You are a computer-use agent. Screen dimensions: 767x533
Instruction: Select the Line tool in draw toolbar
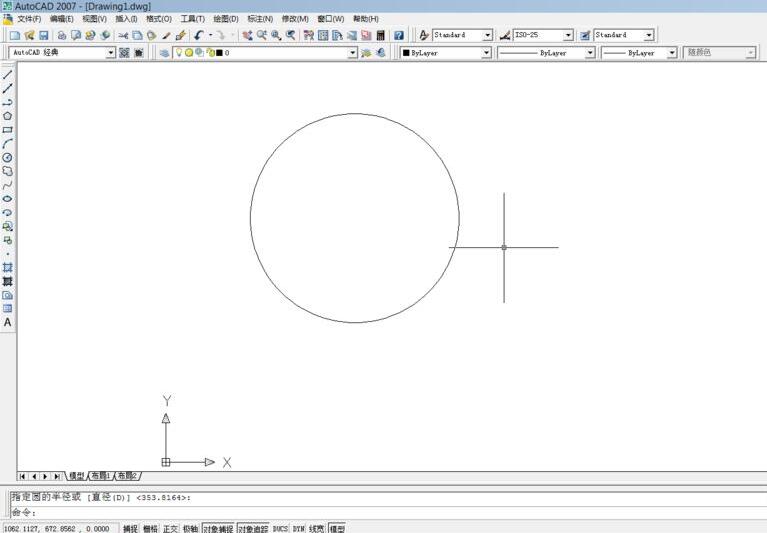click(7, 75)
